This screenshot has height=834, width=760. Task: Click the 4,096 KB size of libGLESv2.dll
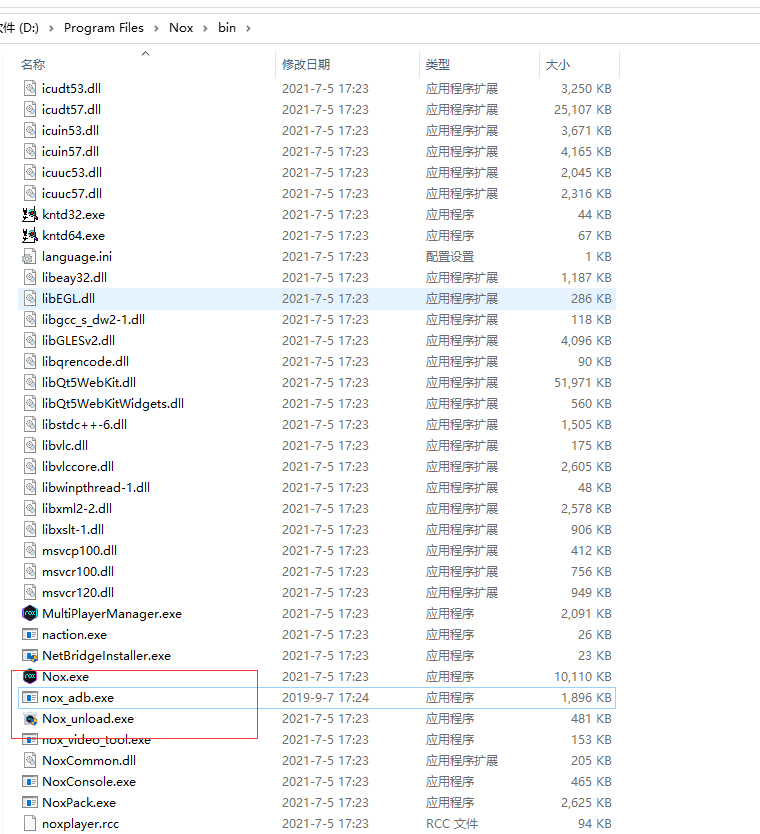coord(586,340)
